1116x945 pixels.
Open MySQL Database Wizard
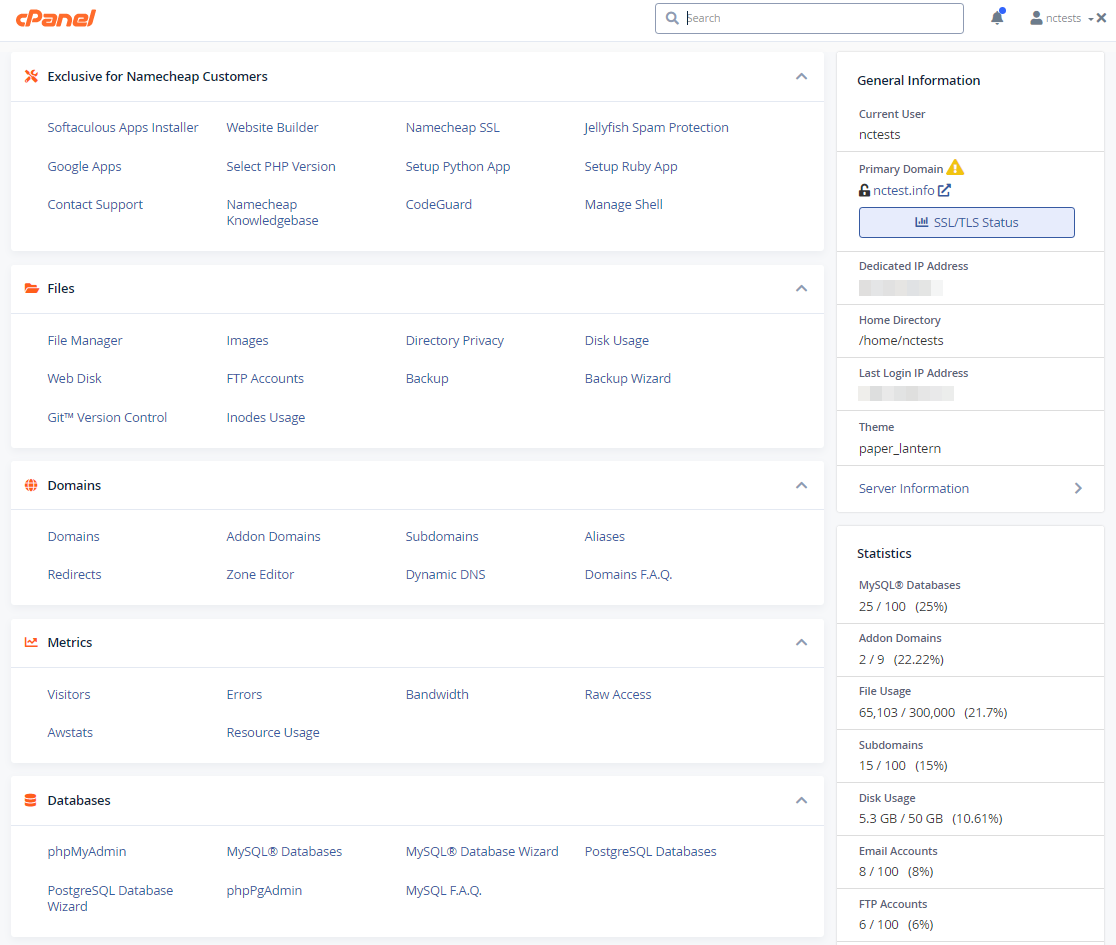[x=482, y=852]
